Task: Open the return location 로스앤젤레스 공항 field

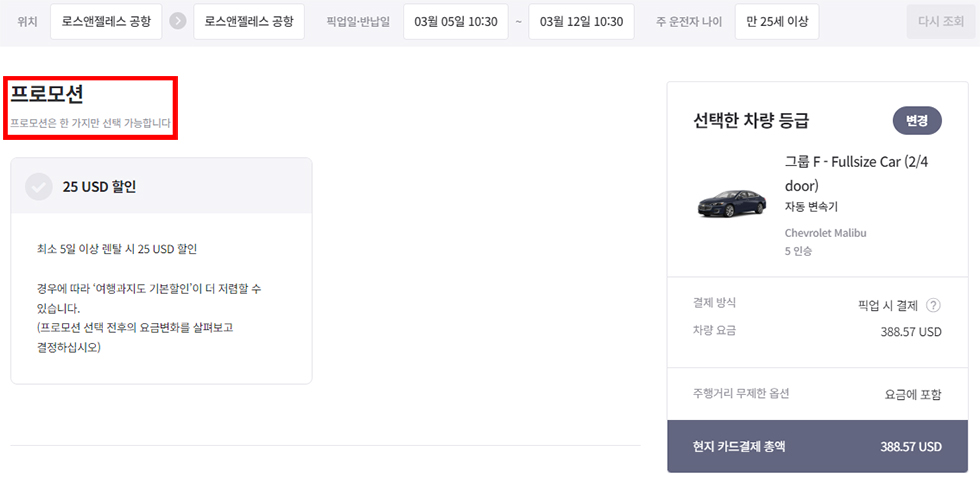Action: (x=249, y=21)
